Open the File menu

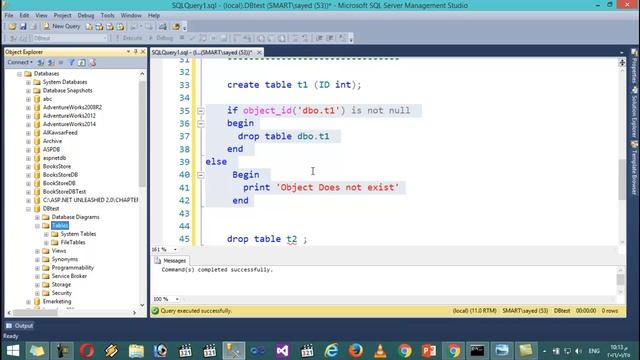(x=9, y=16)
